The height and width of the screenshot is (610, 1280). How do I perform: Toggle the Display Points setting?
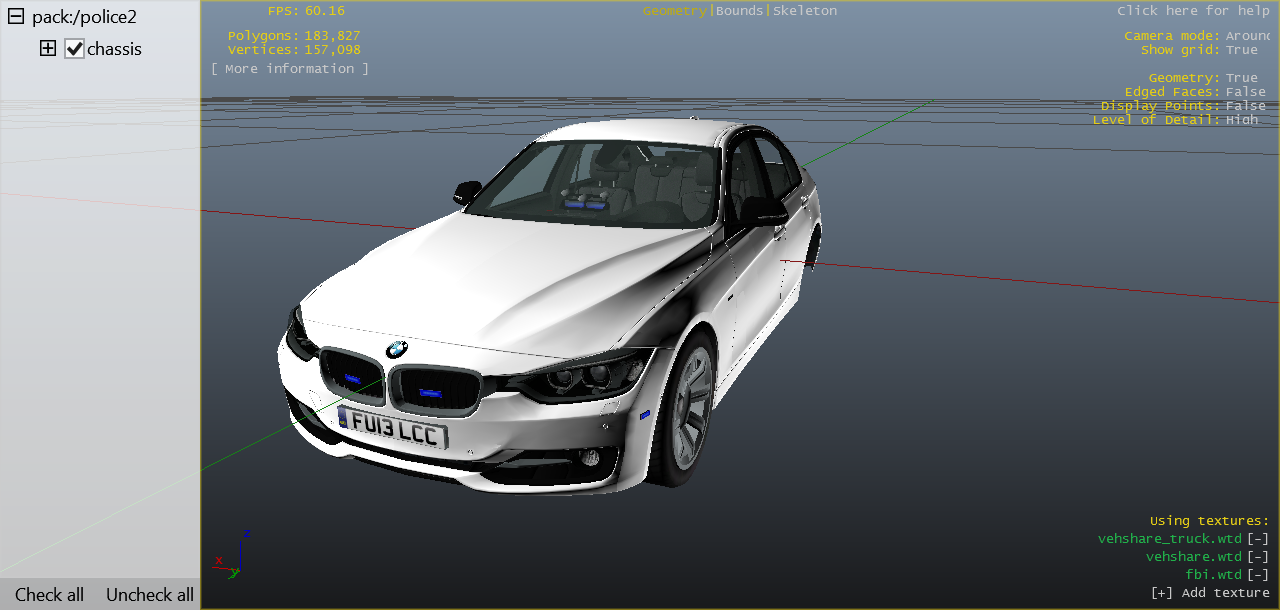click(1245, 106)
